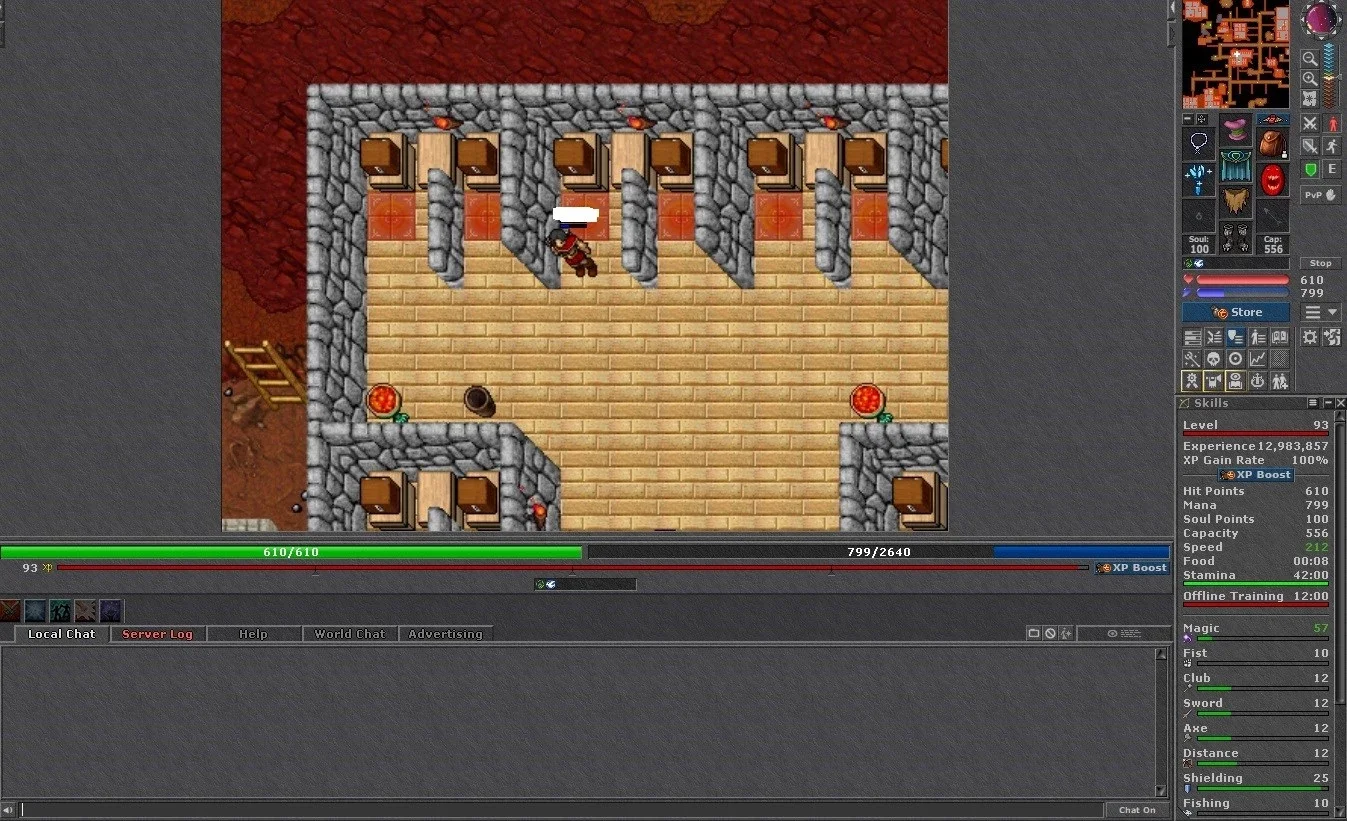Toggle Chat On button

(1137, 810)
